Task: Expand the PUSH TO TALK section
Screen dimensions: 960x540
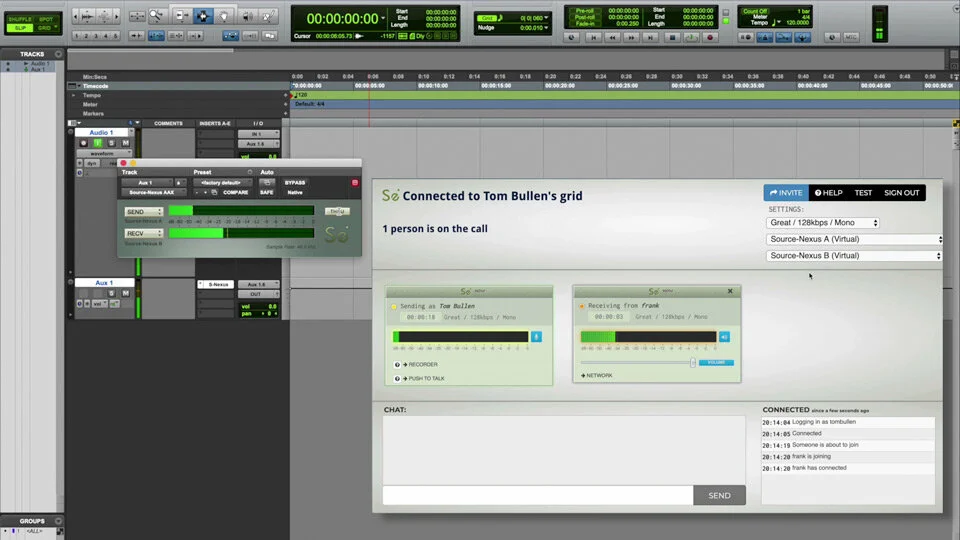Action: tap(423, 378)
